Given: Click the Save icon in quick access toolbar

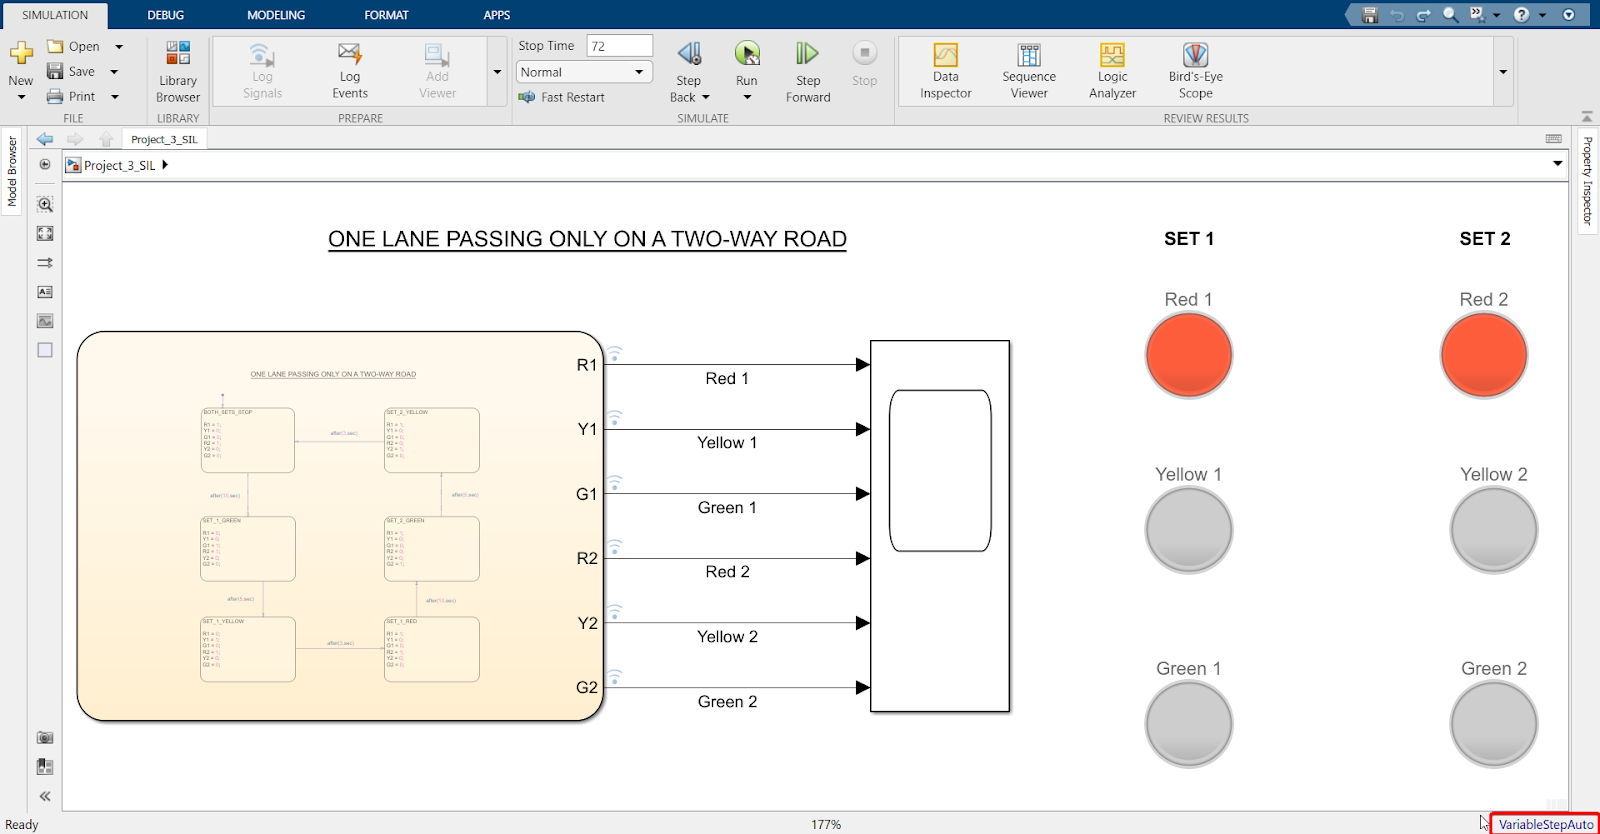Looking at the screenshot, I should coord(1370,15).
